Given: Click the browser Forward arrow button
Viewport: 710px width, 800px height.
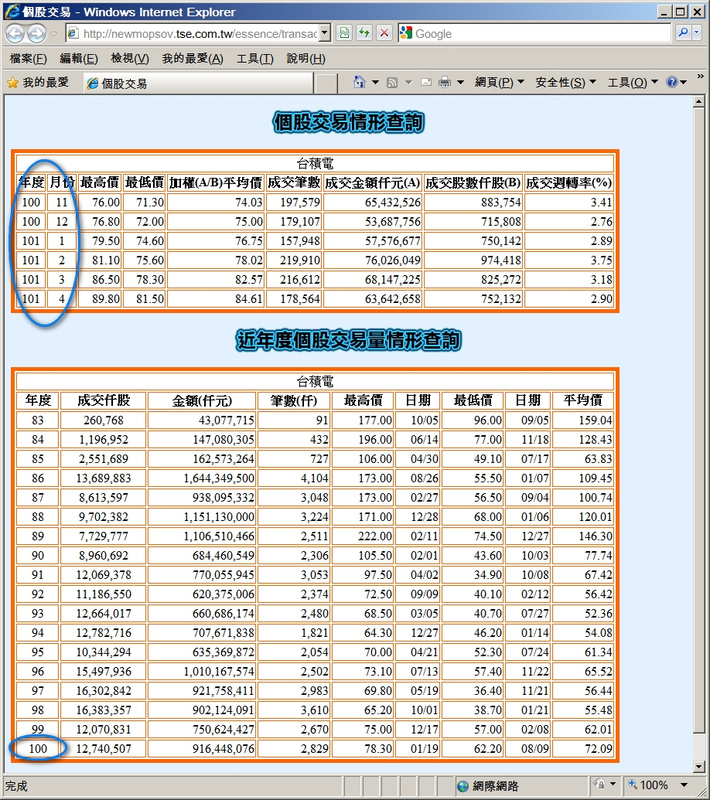Looking at the screenshot, I should tap(36, 34).
